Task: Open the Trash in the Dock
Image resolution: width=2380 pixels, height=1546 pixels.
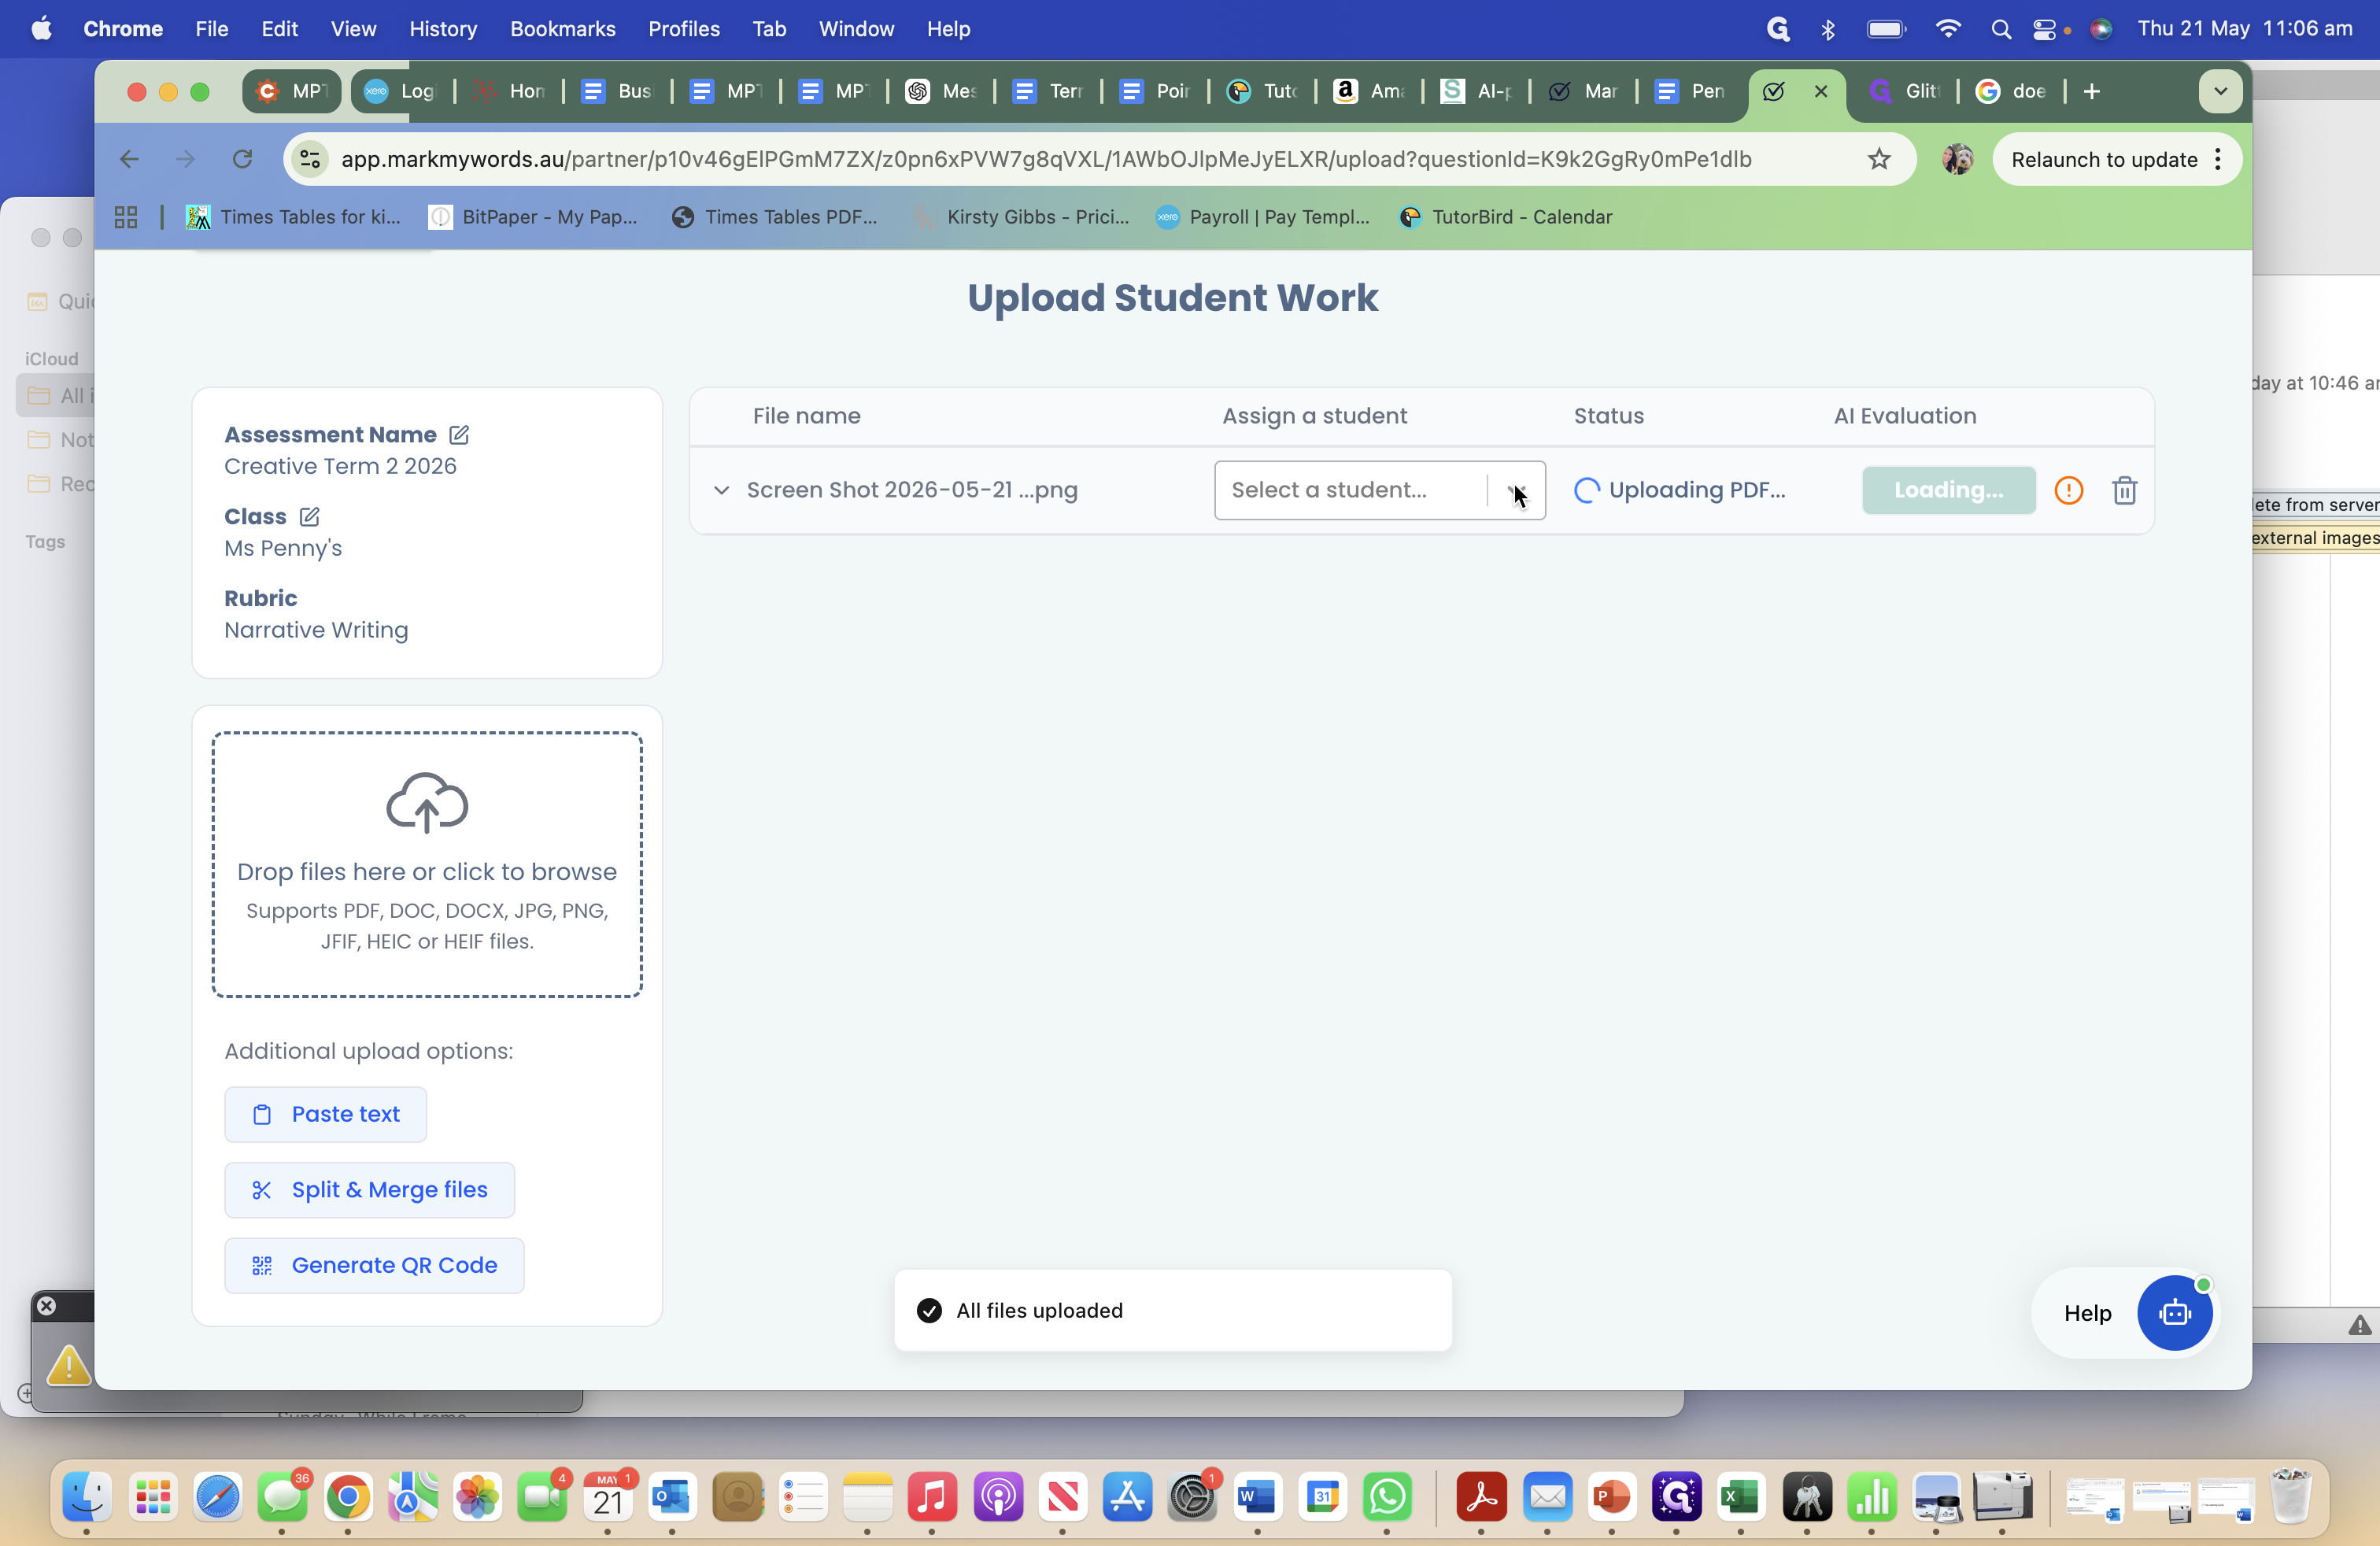Action: pos(2291,1496)
